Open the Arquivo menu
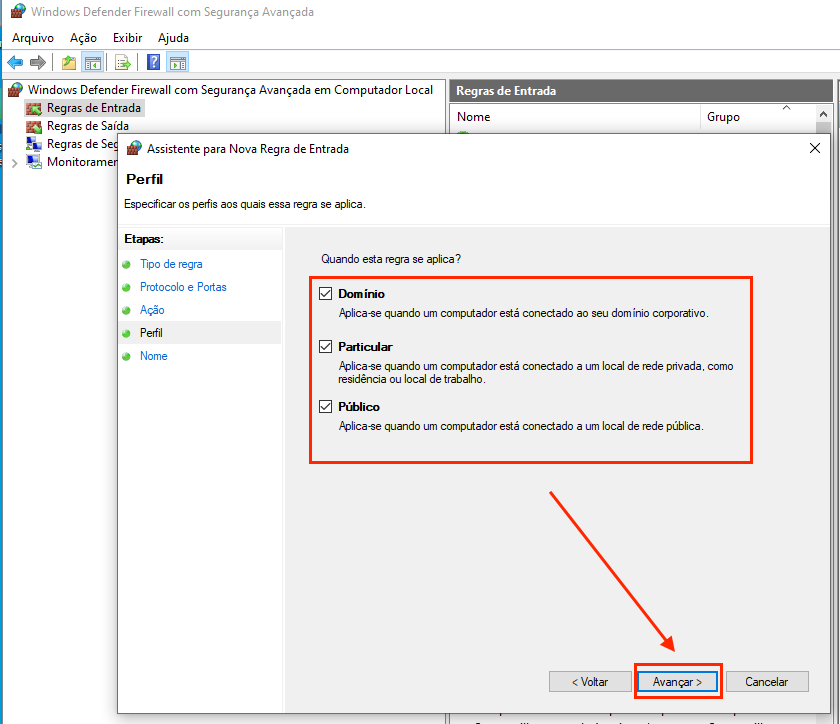 point(33,38)
